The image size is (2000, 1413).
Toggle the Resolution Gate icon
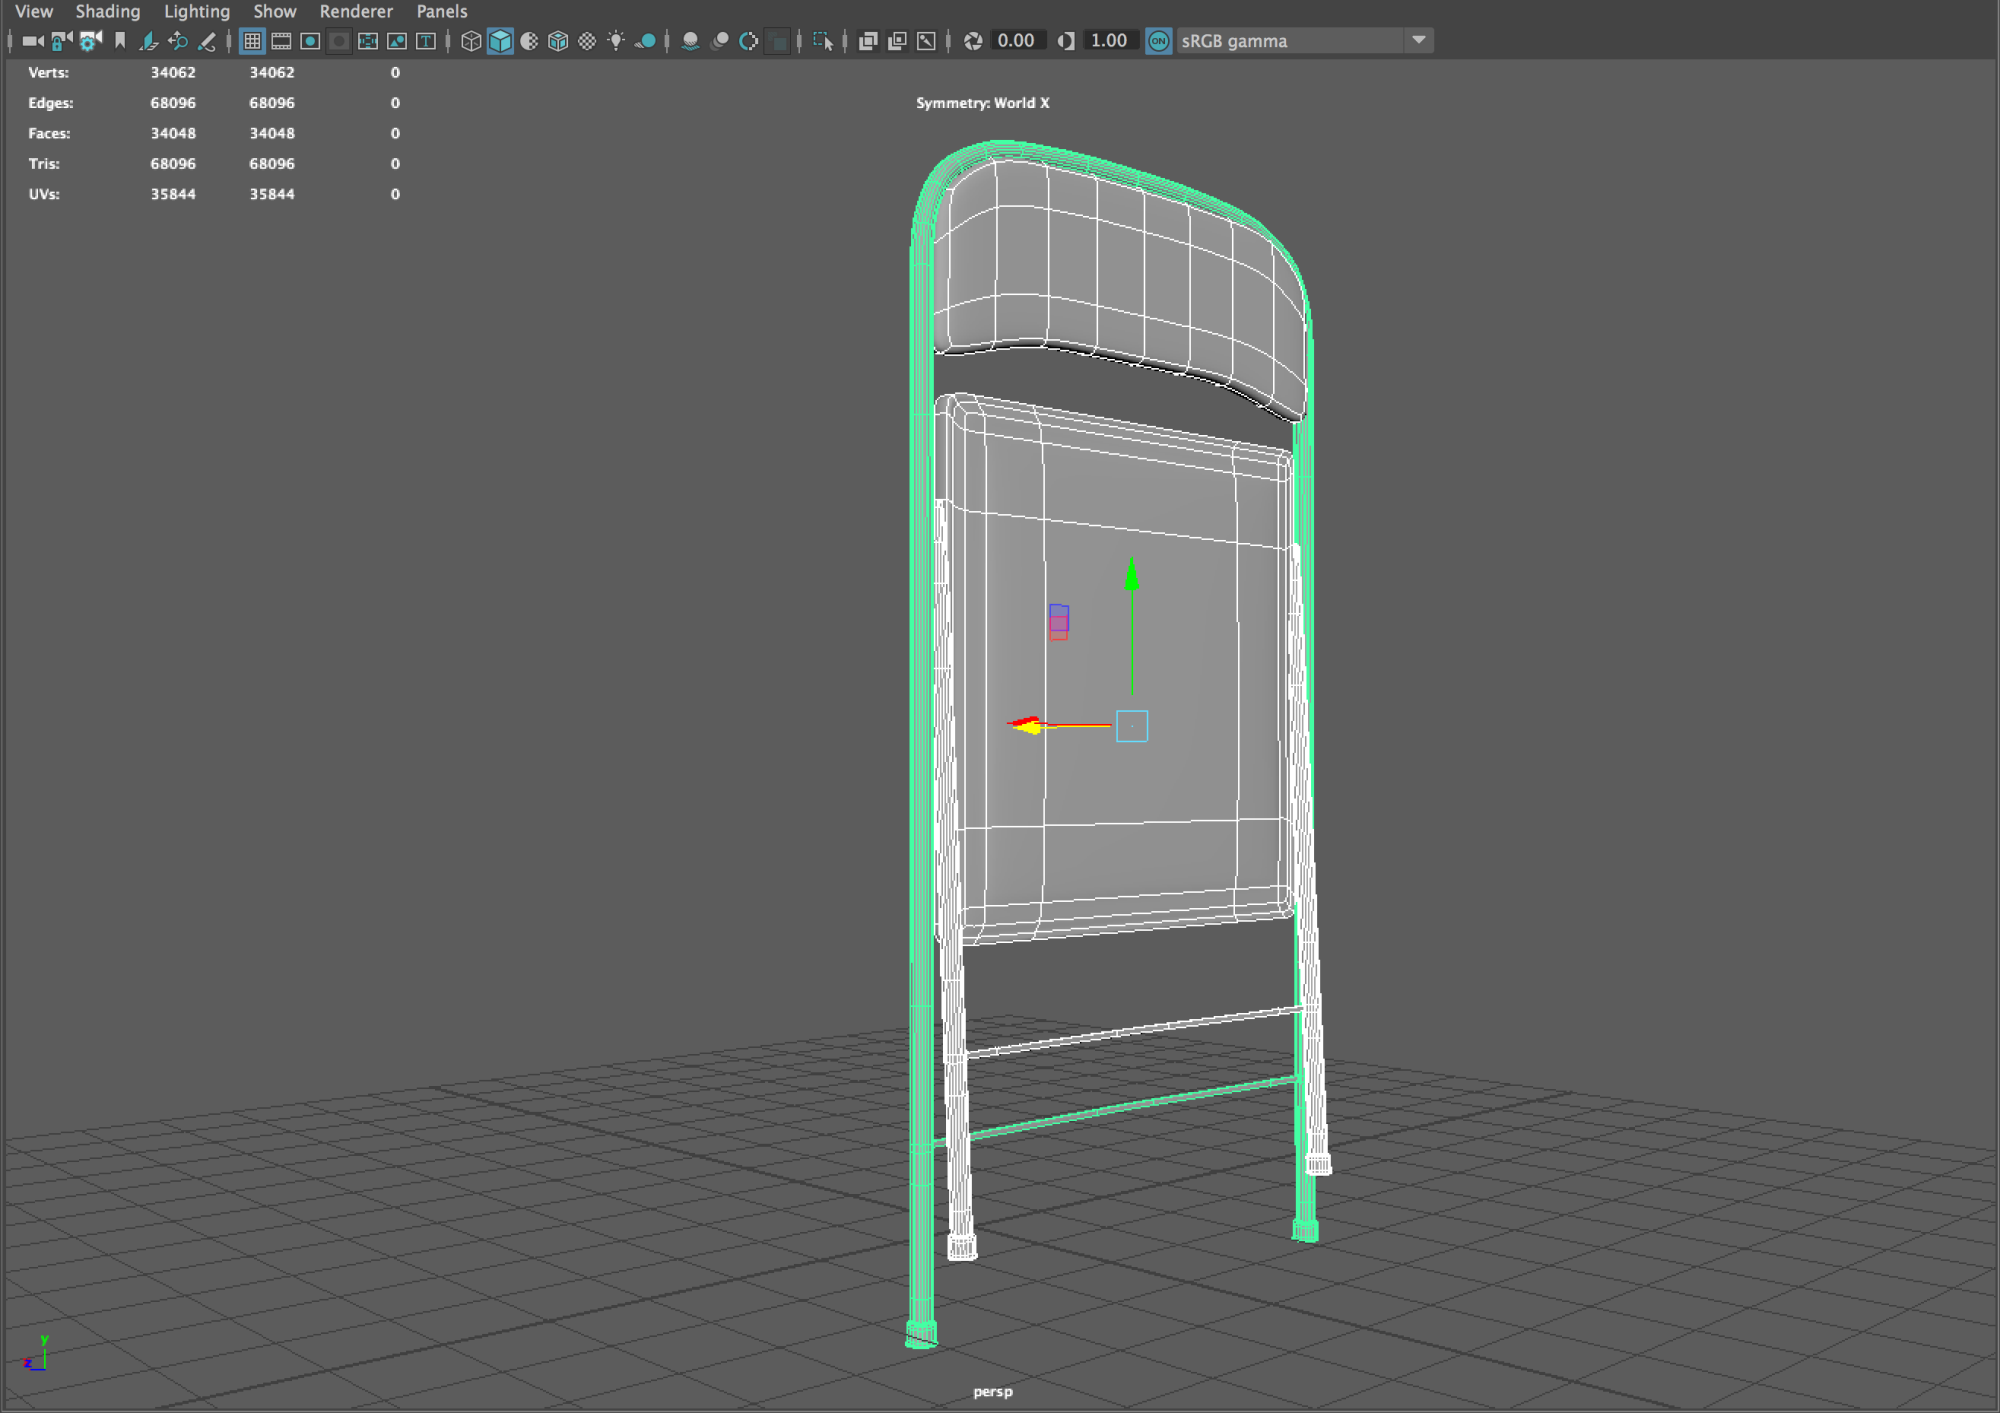pyautogui.click(x=310, y=41)
